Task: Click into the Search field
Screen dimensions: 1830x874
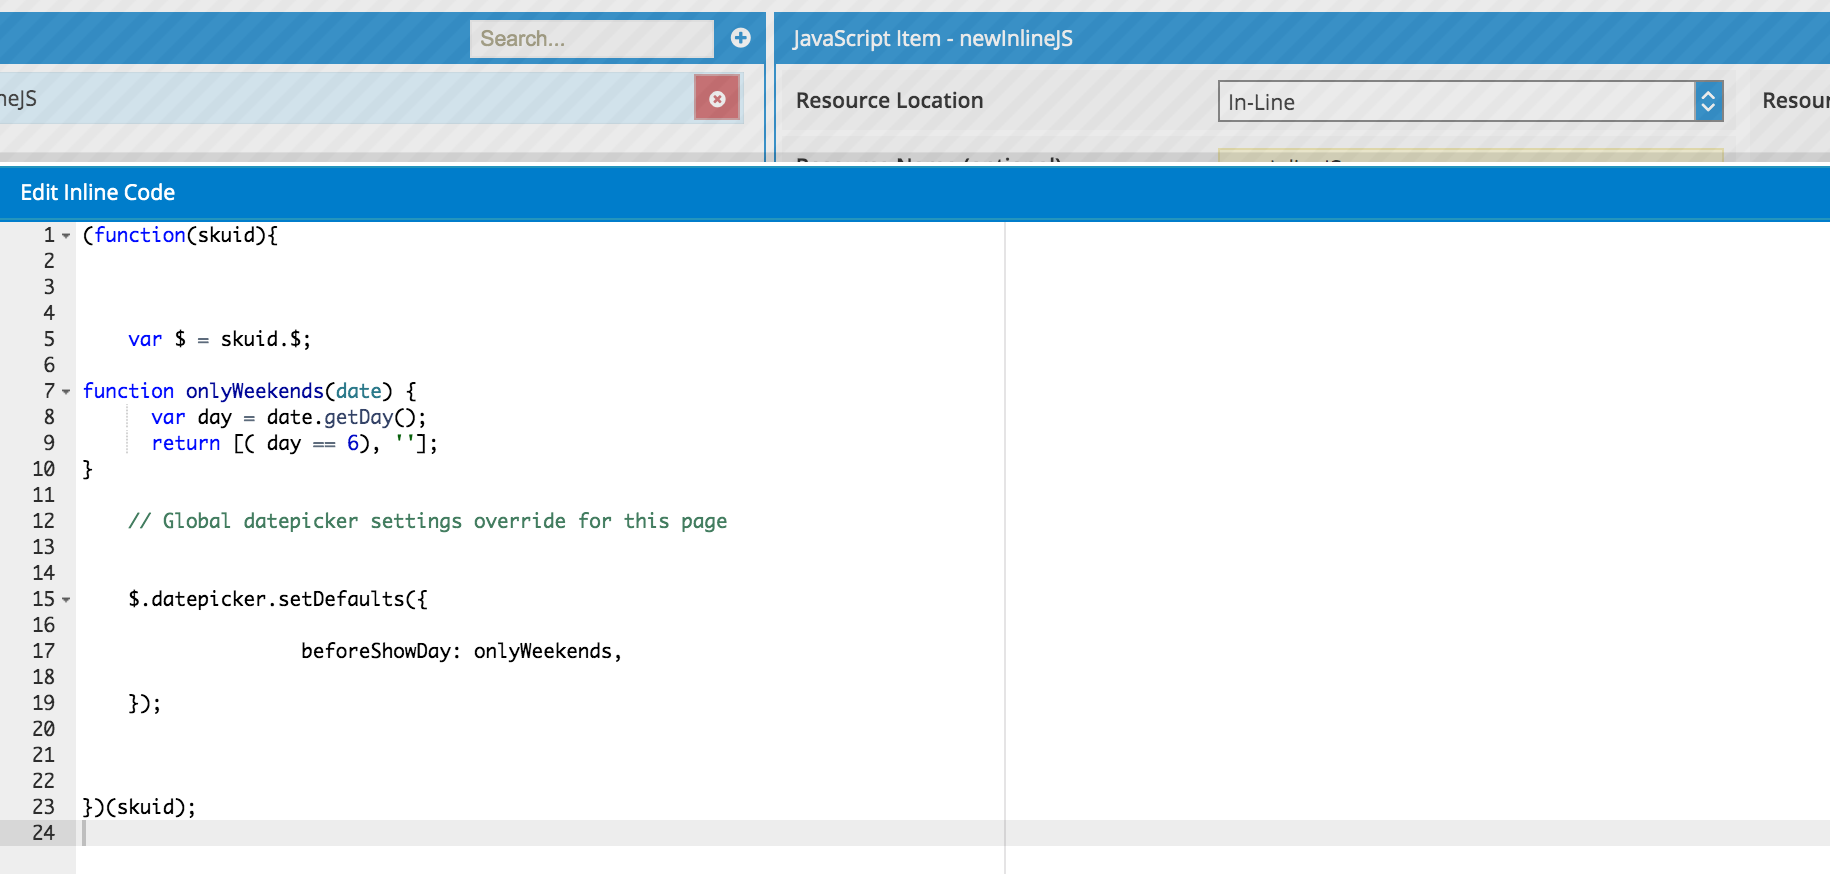Action: [592, 39]
